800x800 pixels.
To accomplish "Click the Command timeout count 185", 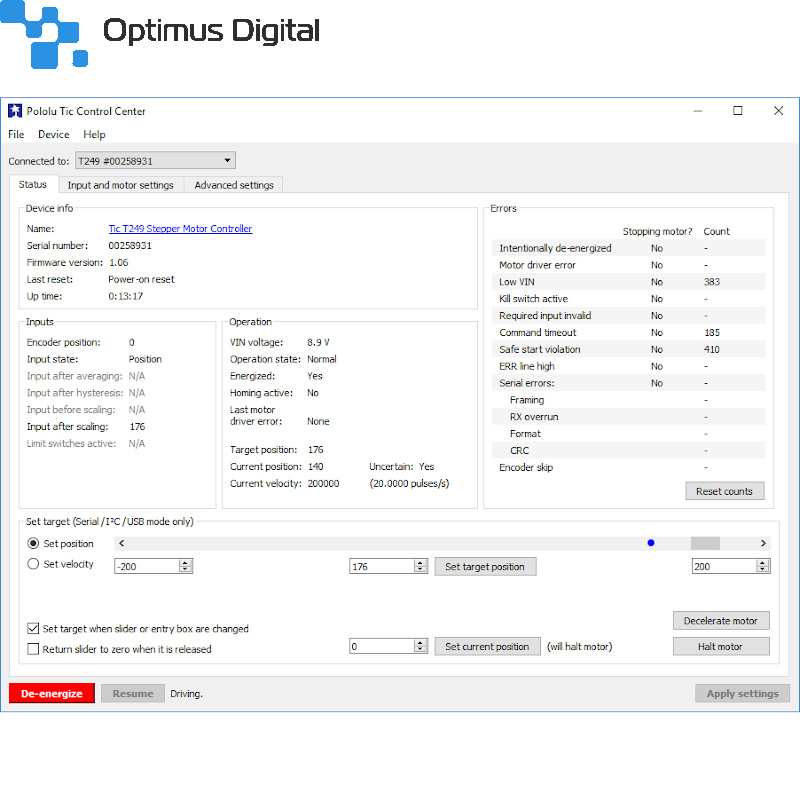I will click(712, 332).
